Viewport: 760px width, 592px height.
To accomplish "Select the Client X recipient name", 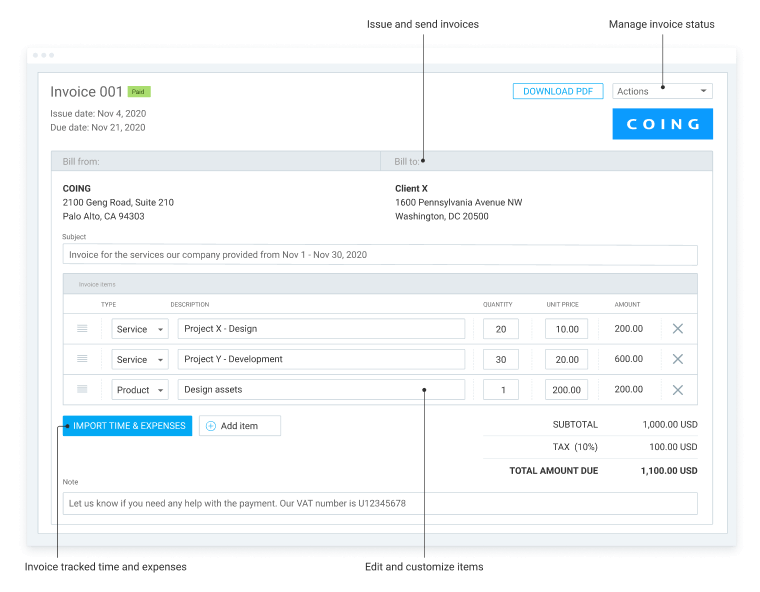I will click(411, 189).
